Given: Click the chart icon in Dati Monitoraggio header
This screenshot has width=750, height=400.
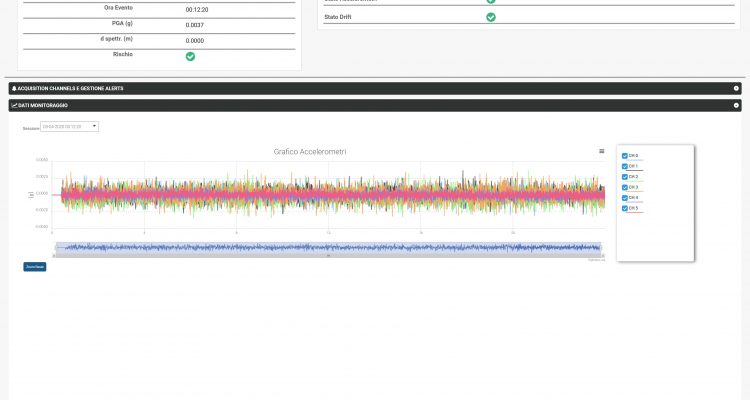Looking at the screenshot, I should pos(14,105).
